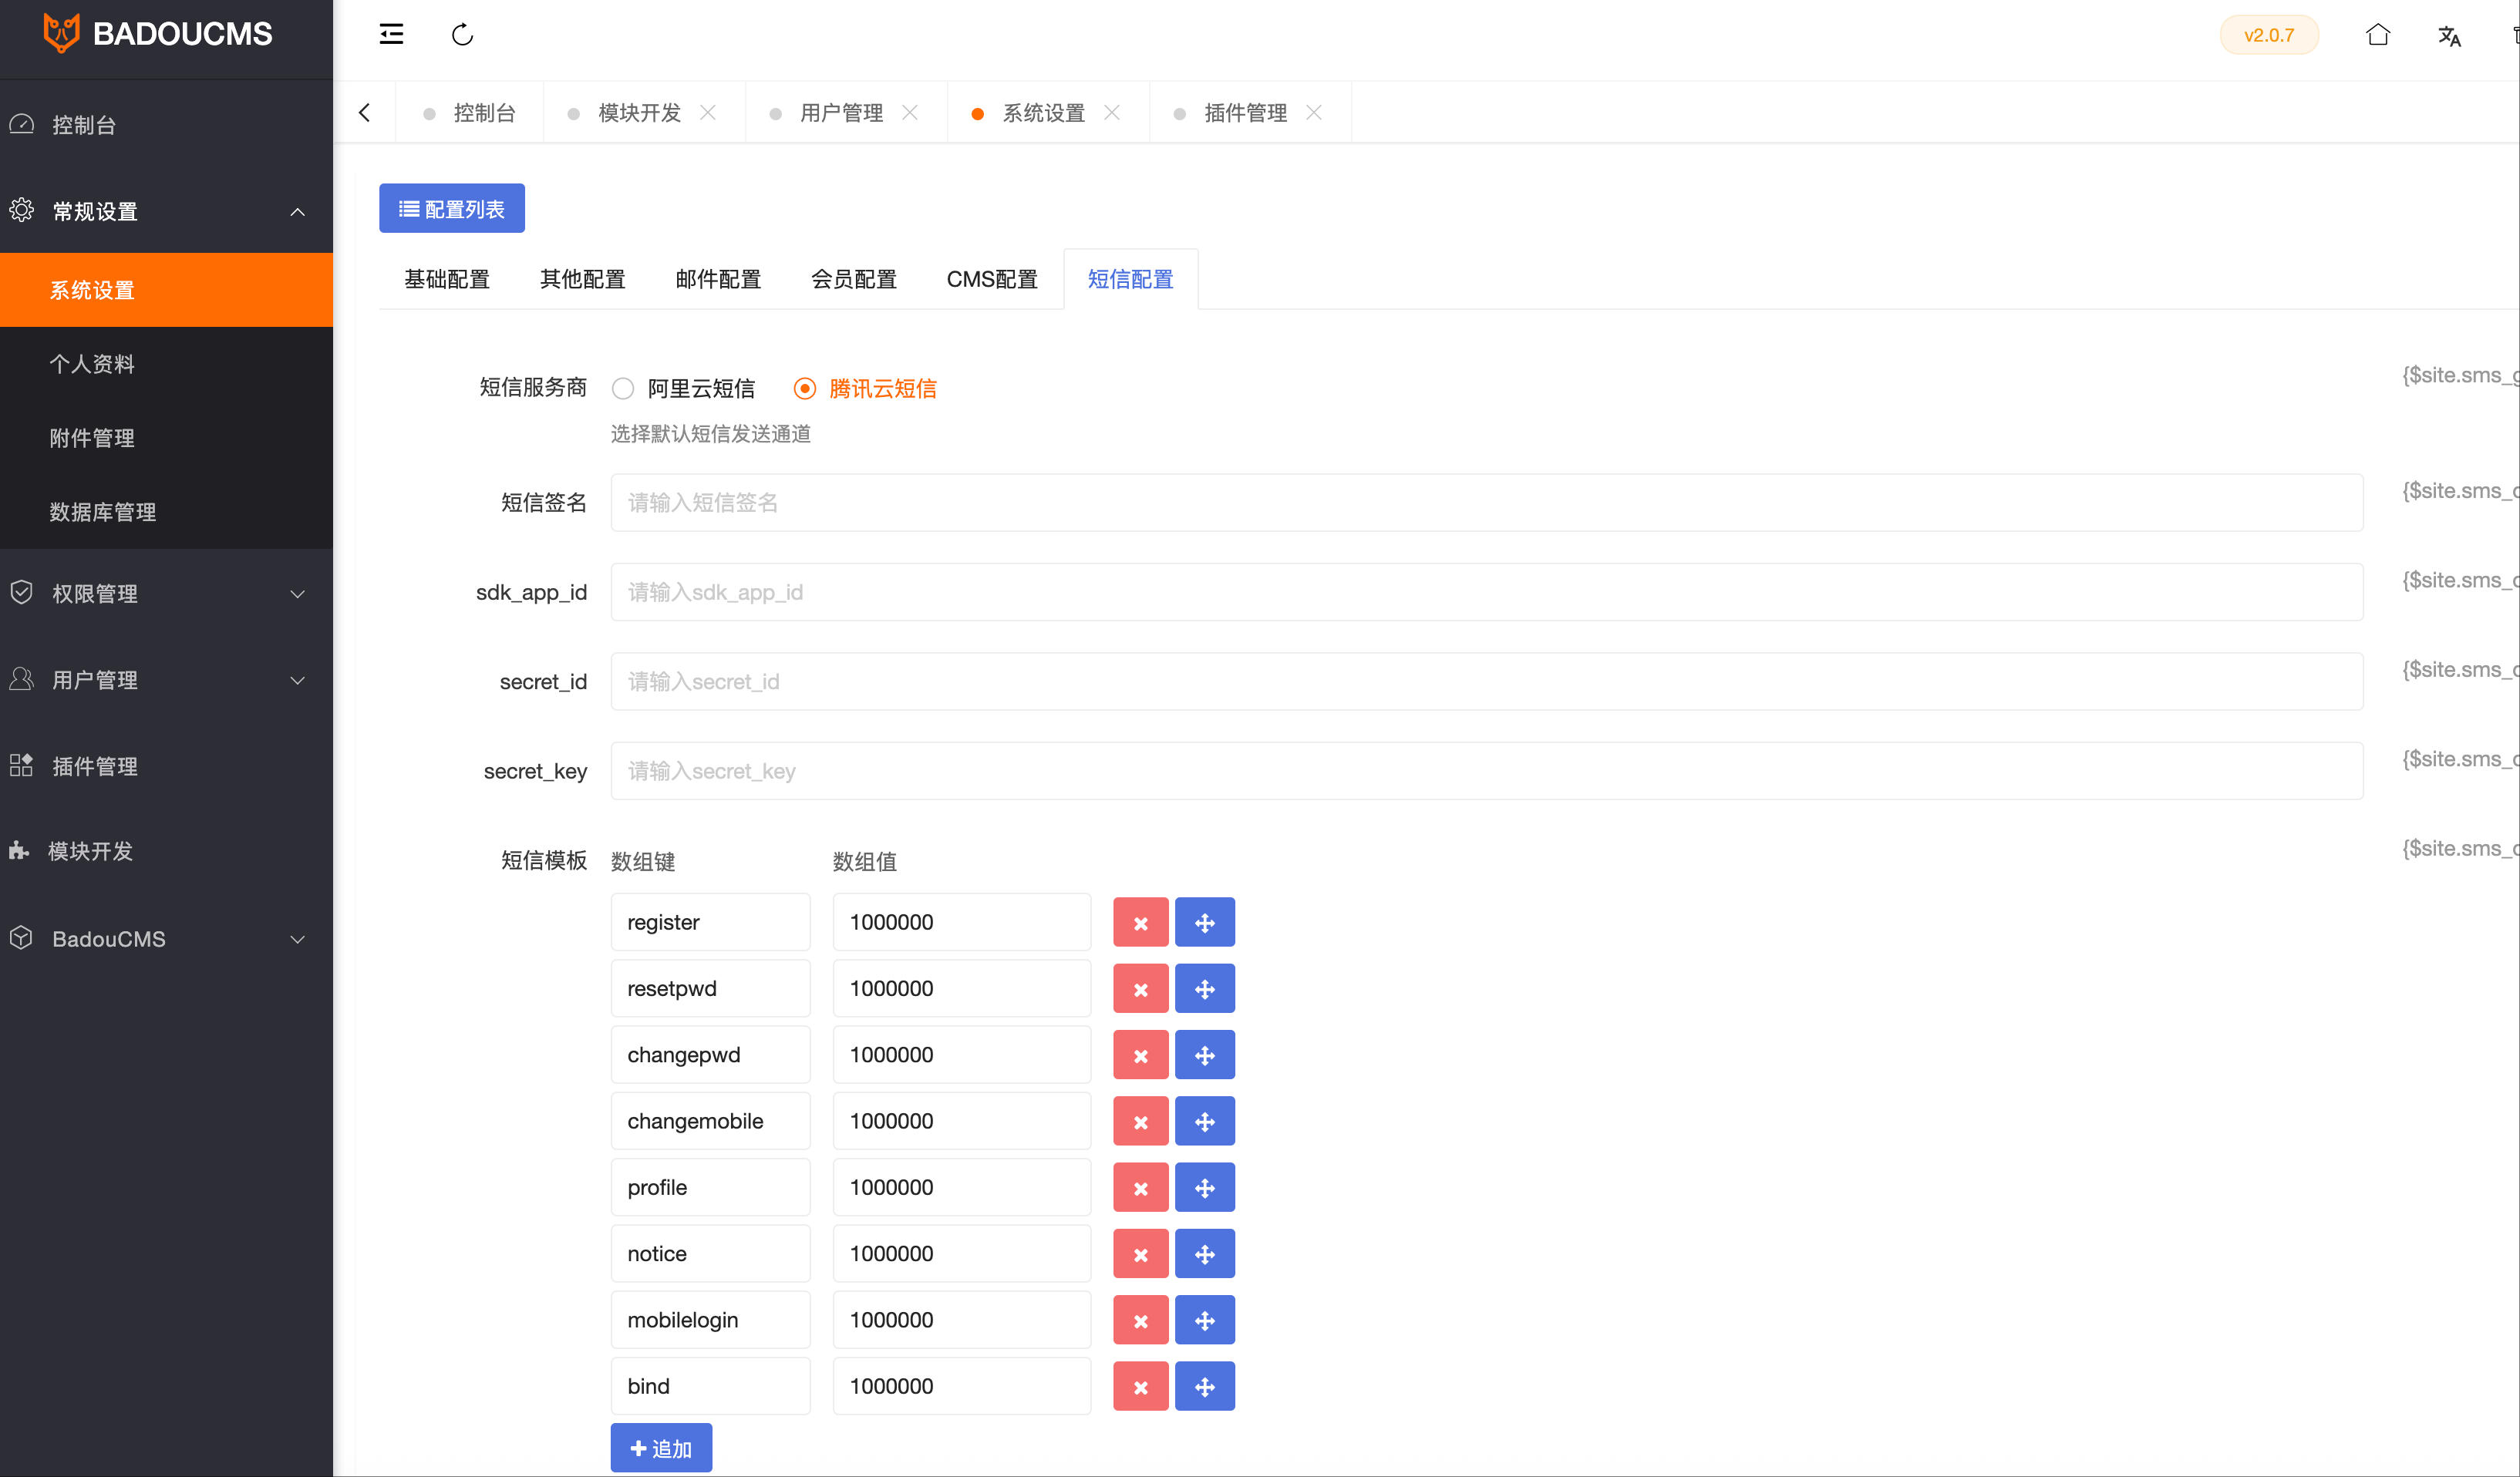The height and width of the screenshot is (1477, 2520).
Task: Switch to the 邮件配置 tab
Action: pyautogui.click(x=717, y=279)
